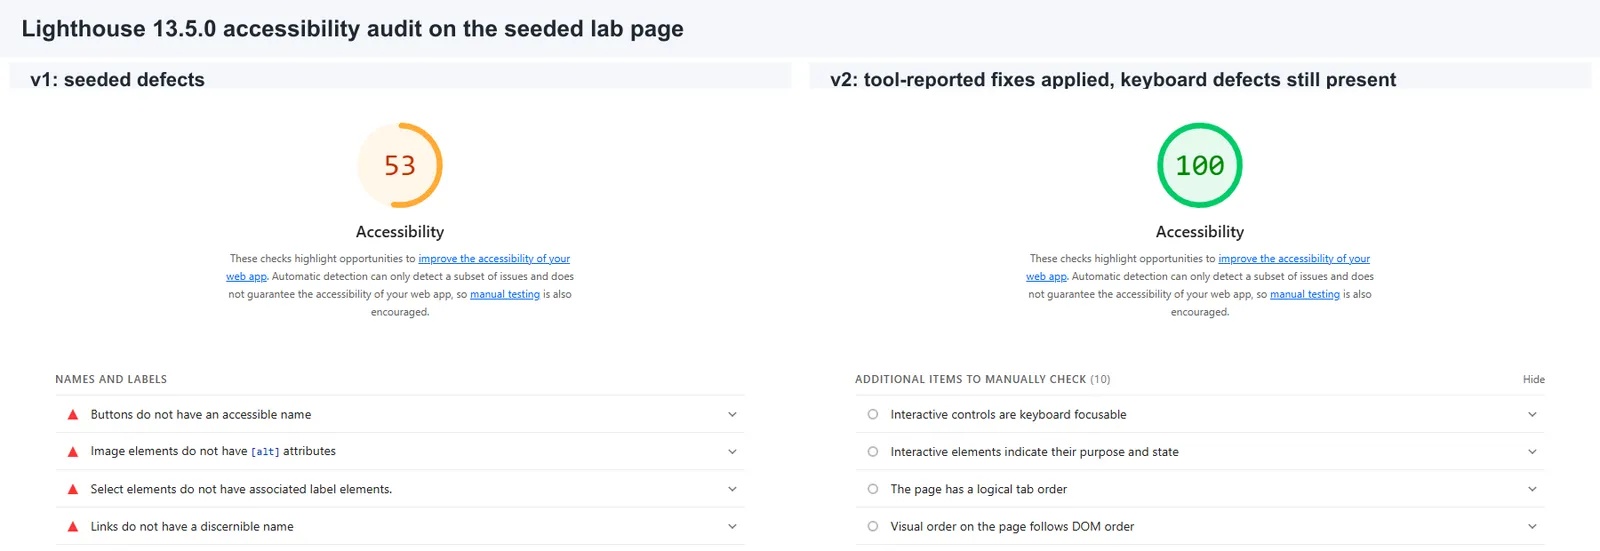Open the 'manual testing' link in v2 panel
This screenshot has width=1600, height=551.
coord(1305,295)
